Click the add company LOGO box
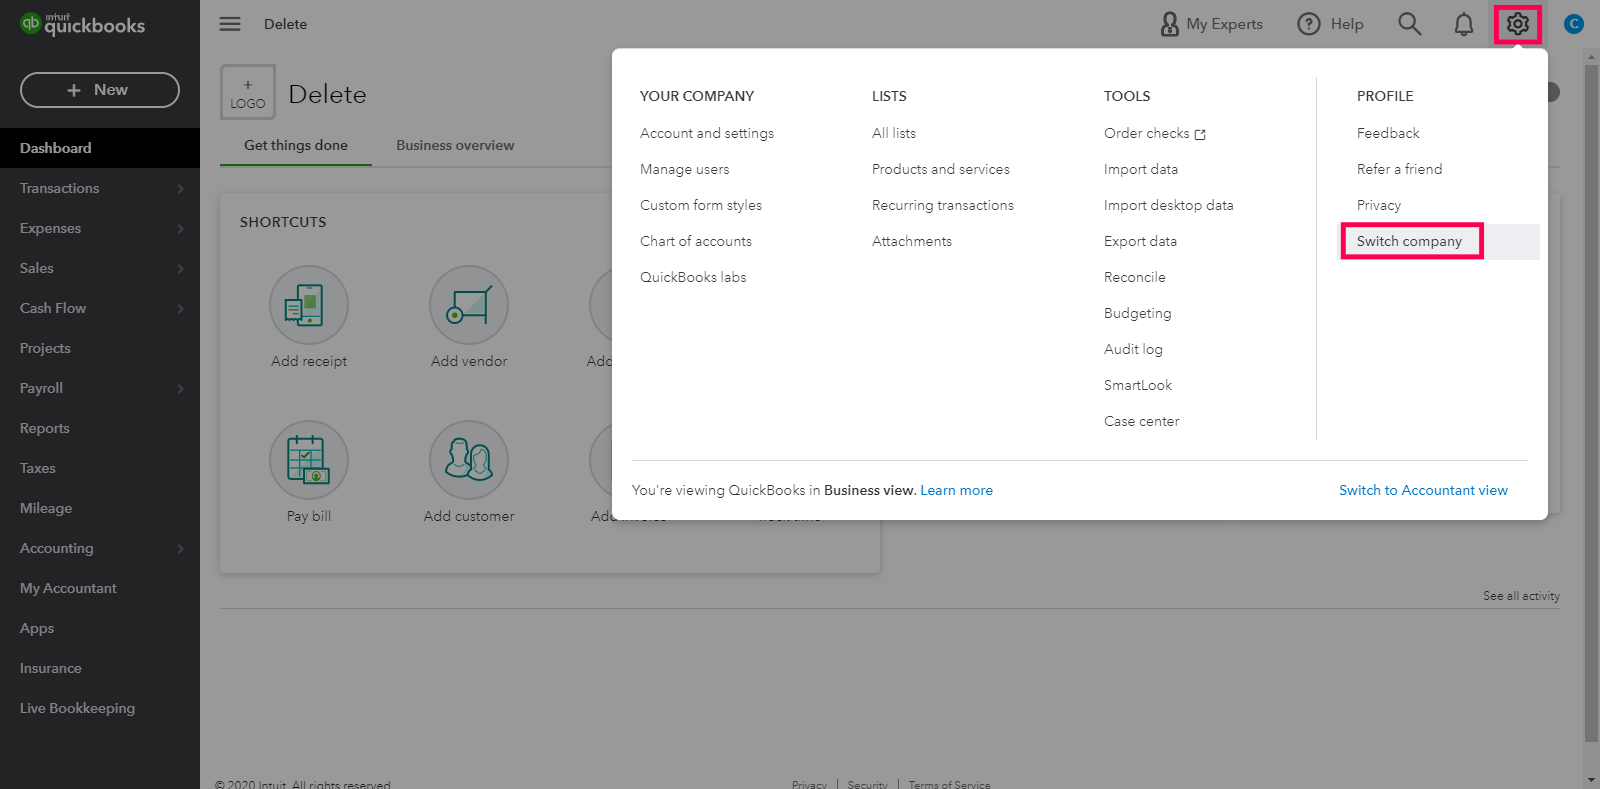Image resolution: width=1600 pixels, height=789 pixels. pyautogui.click(x=248, y=92)
